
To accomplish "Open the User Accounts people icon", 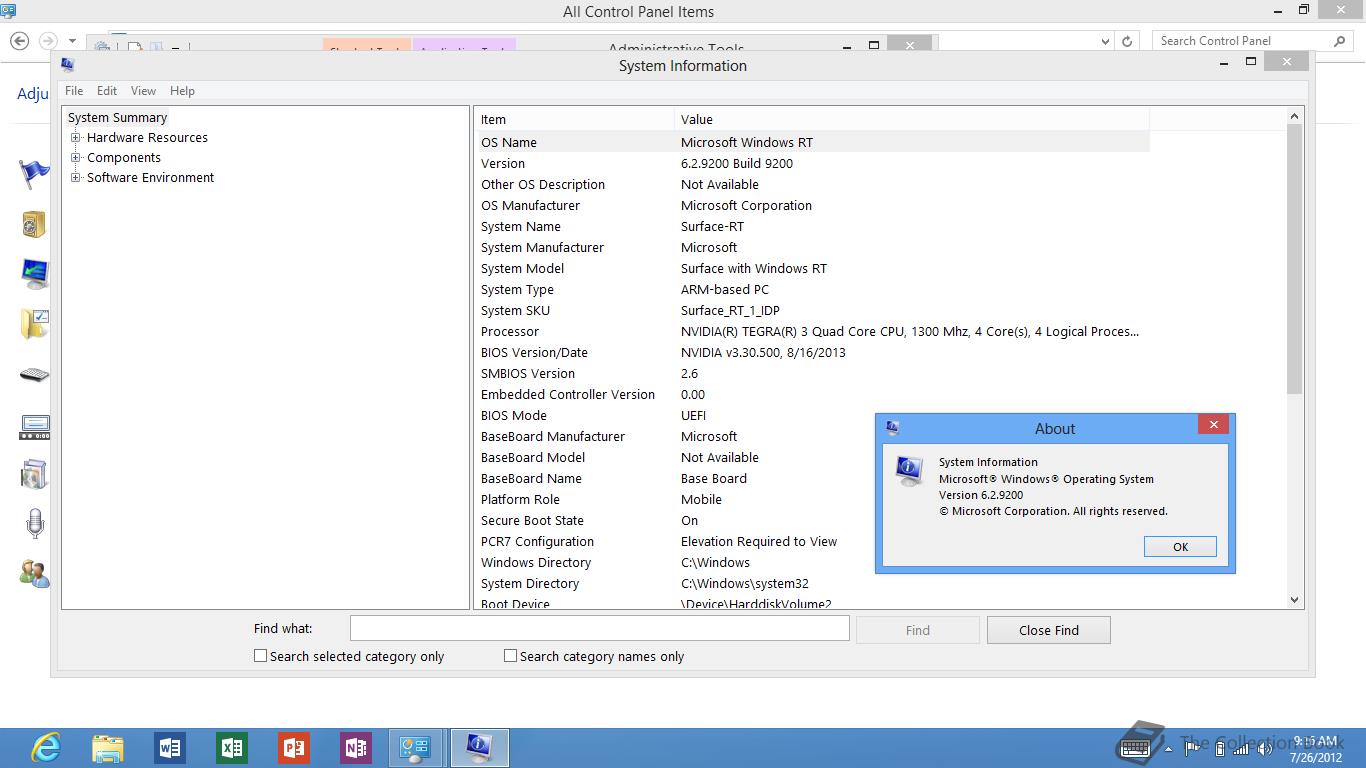I will pyautogui.click(x=34, y=573).
